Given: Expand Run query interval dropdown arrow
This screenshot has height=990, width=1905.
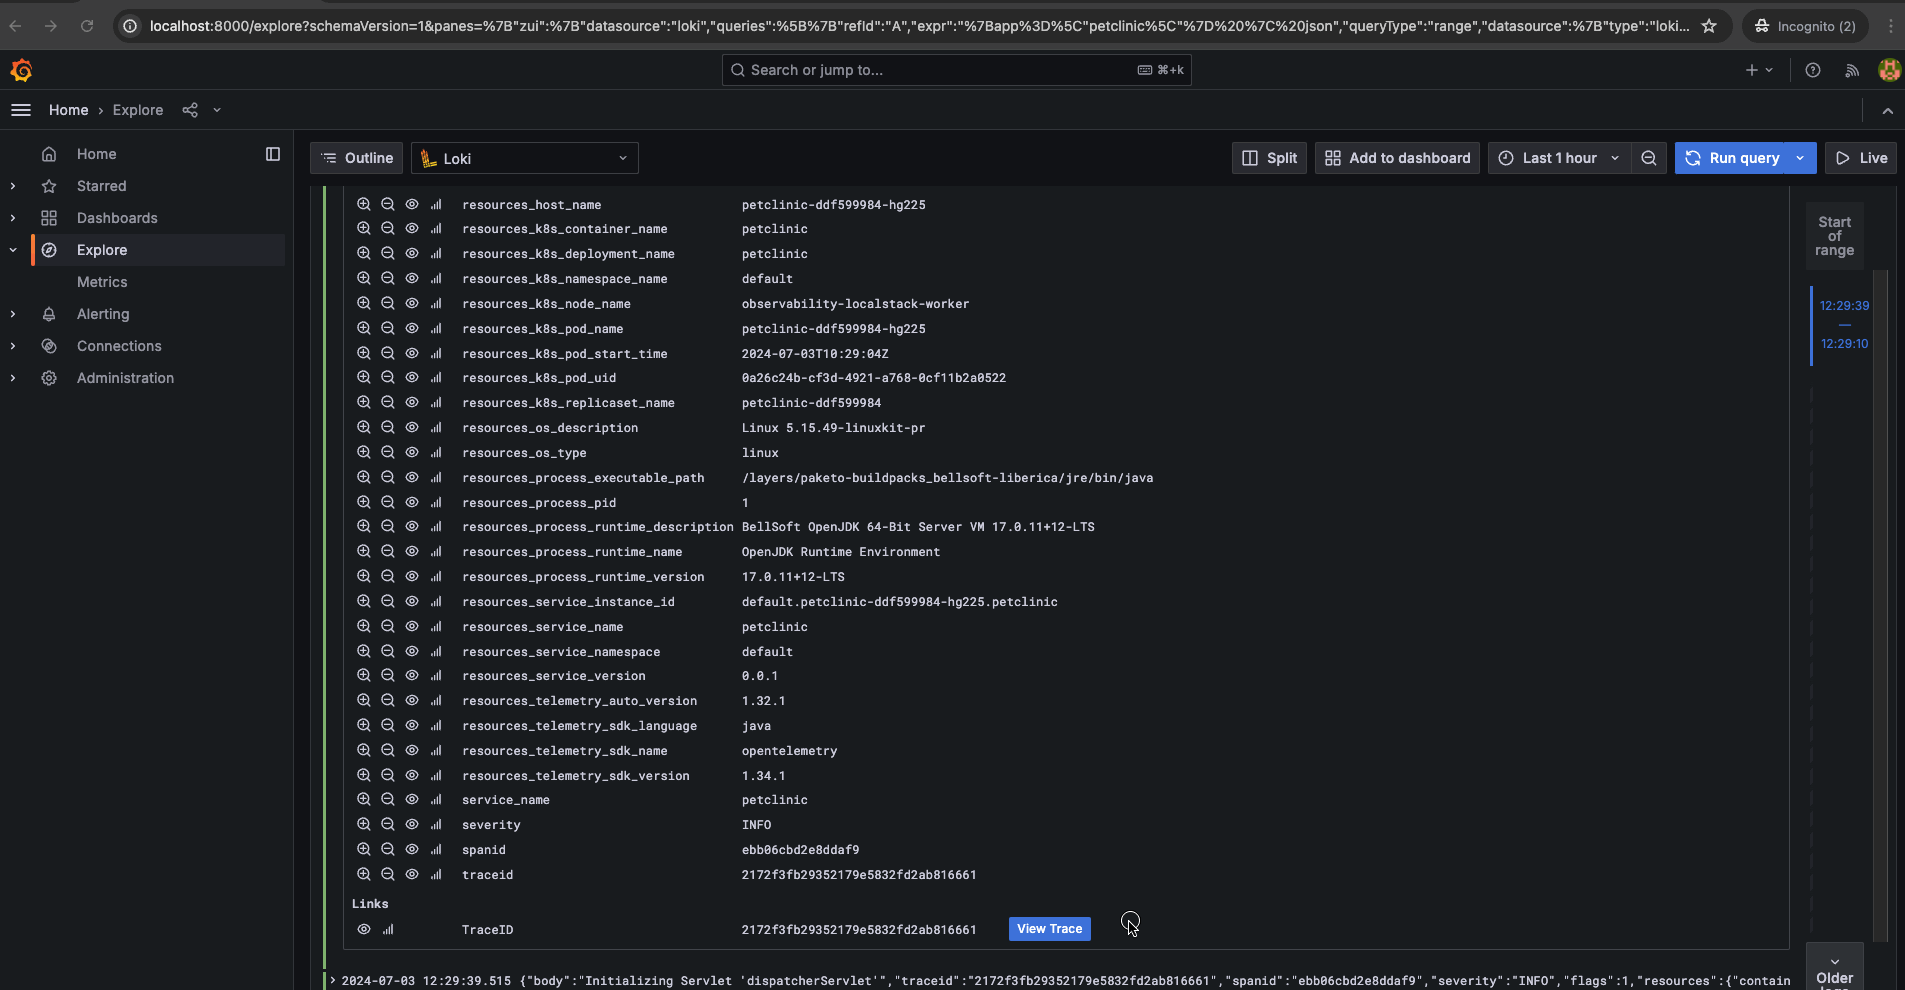Looking at the screenshot, I should 1801,158.
